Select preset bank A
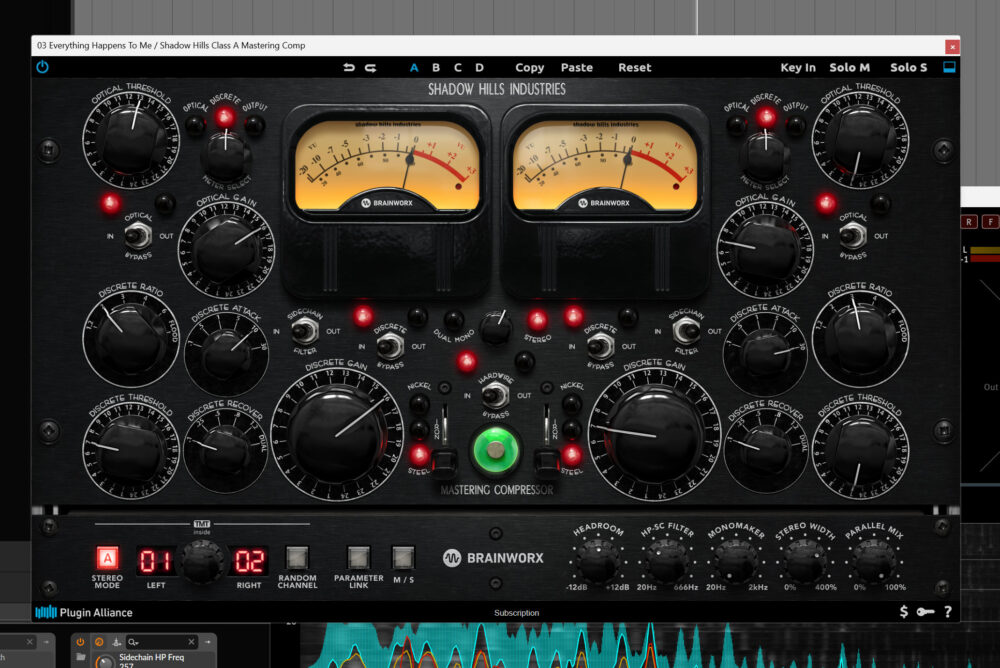Image resolution: width=1000 pixels, height=668 pixels. (x=414, y=68)
